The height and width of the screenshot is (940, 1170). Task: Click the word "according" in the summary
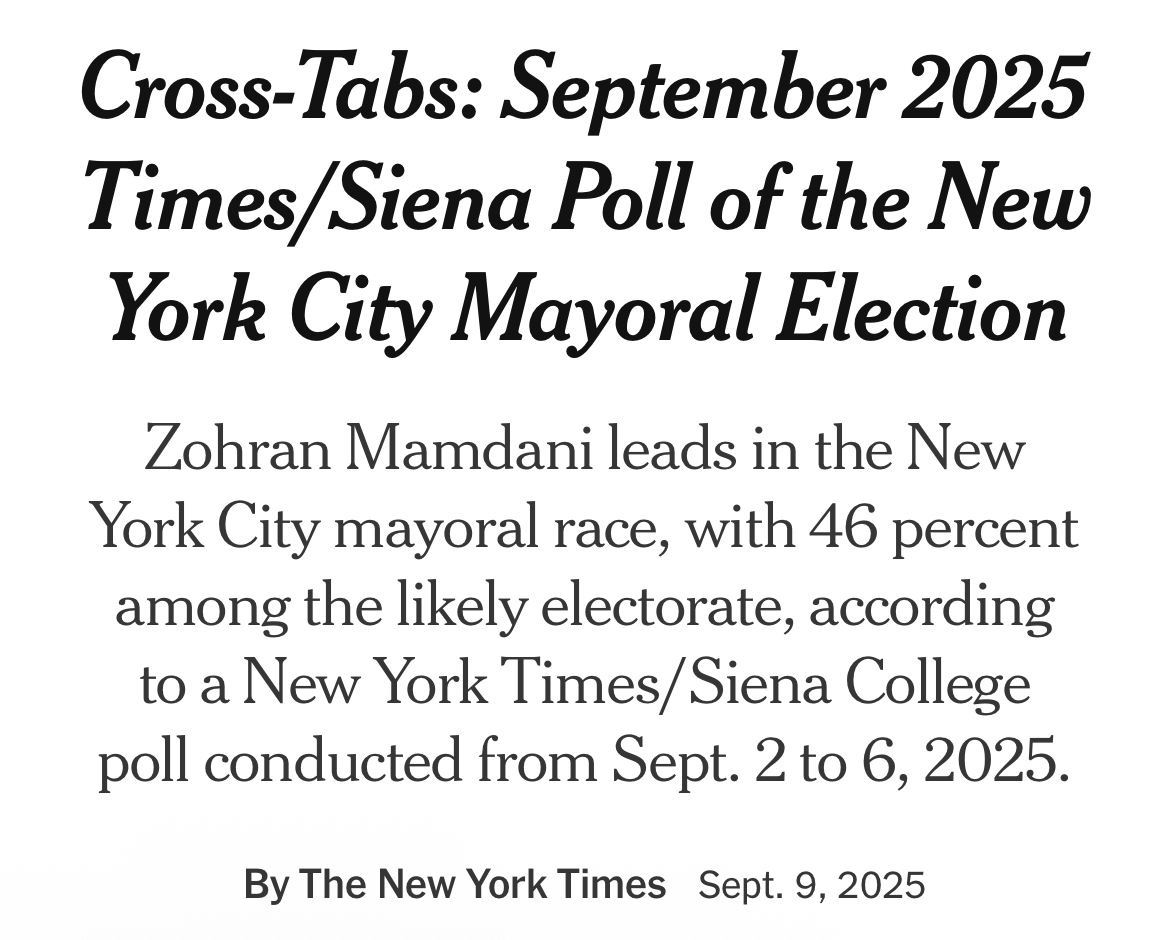[932, 606]
